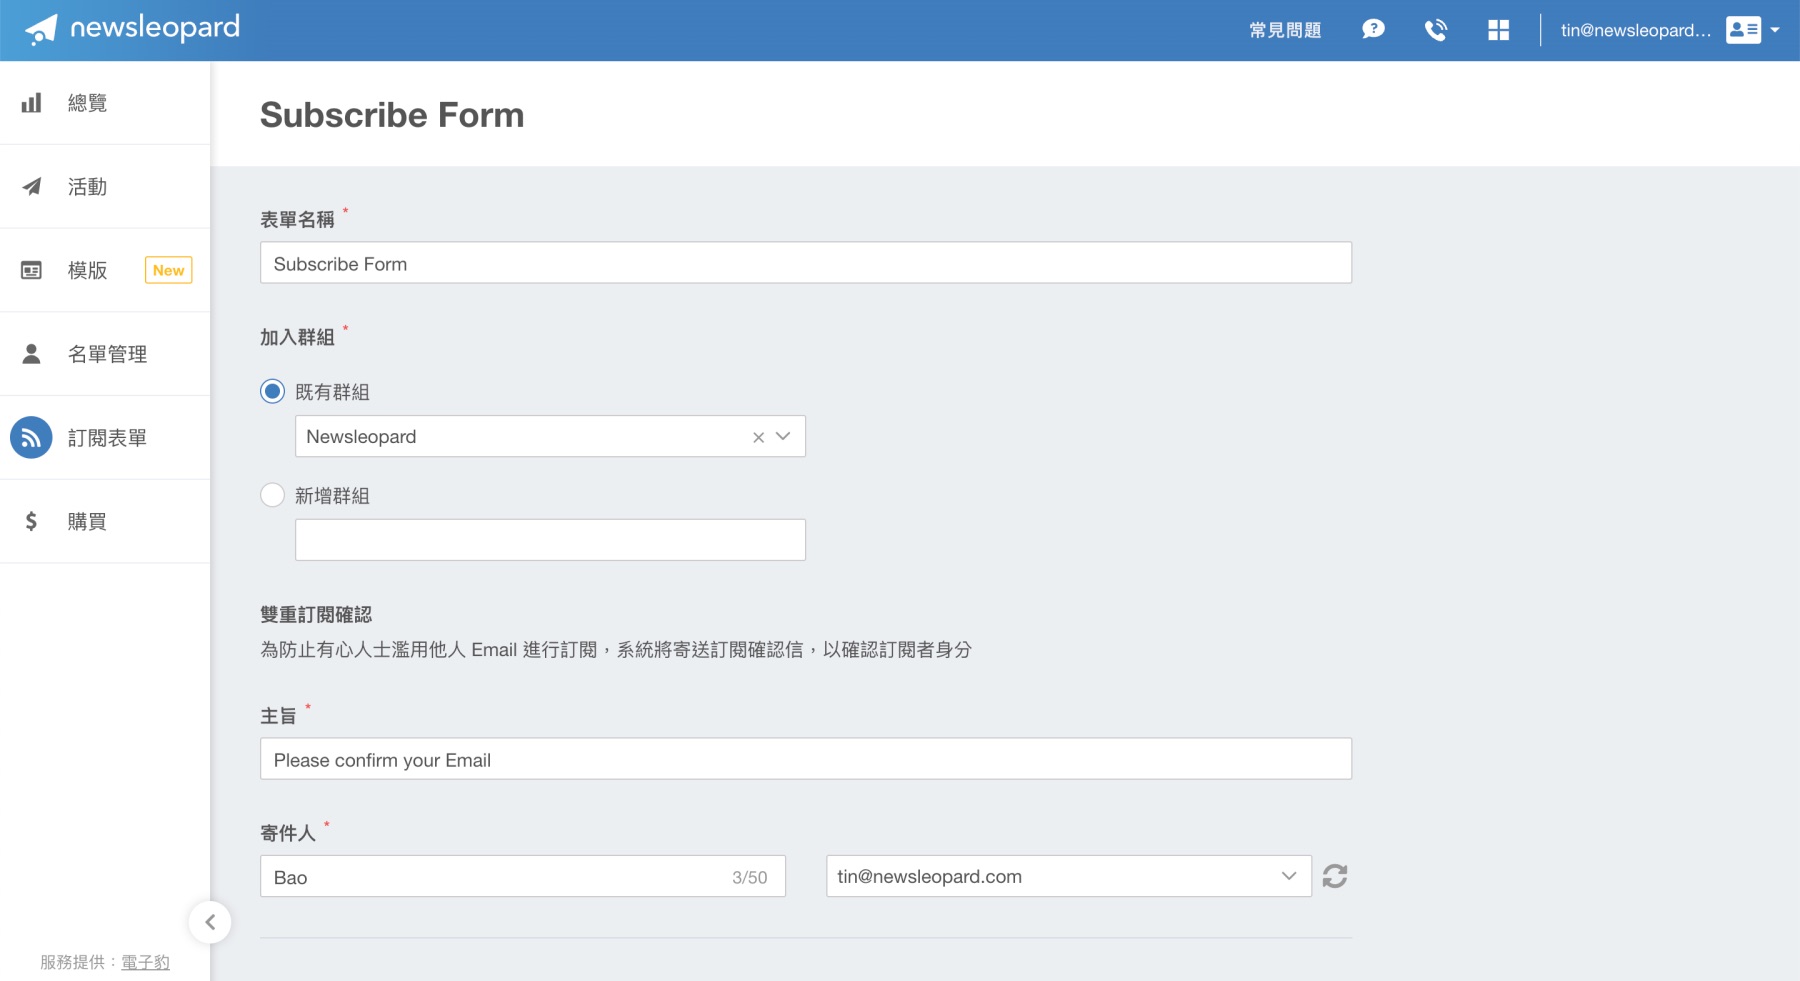
Task: Click the purchase dollar icon
Action: (x=32, y=521)
